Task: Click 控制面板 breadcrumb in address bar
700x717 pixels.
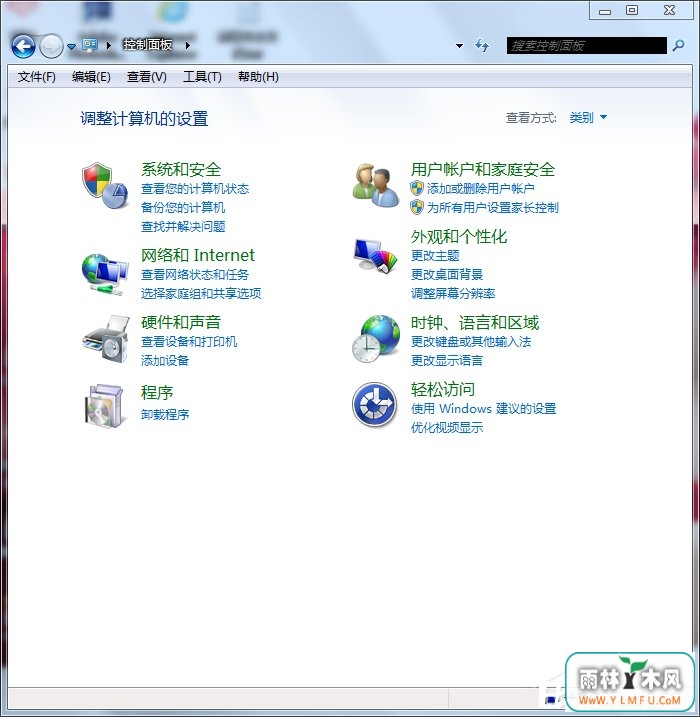Action: (x=148, y=45)
